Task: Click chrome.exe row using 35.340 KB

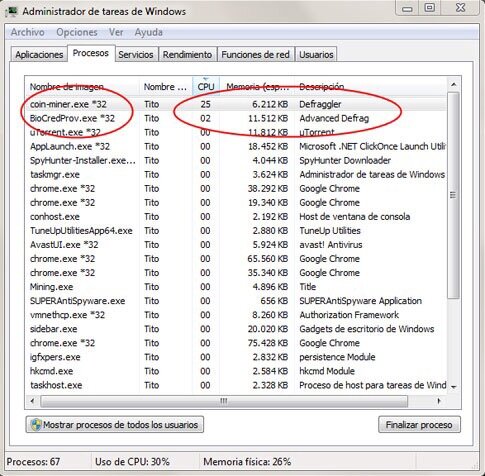Action: click(x=236, y=273)
